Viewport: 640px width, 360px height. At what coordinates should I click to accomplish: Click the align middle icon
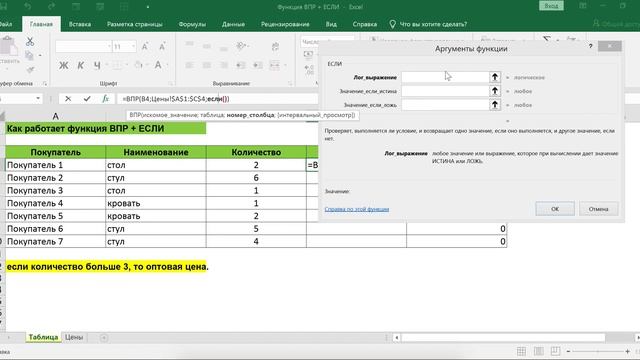tap(207, 46)
